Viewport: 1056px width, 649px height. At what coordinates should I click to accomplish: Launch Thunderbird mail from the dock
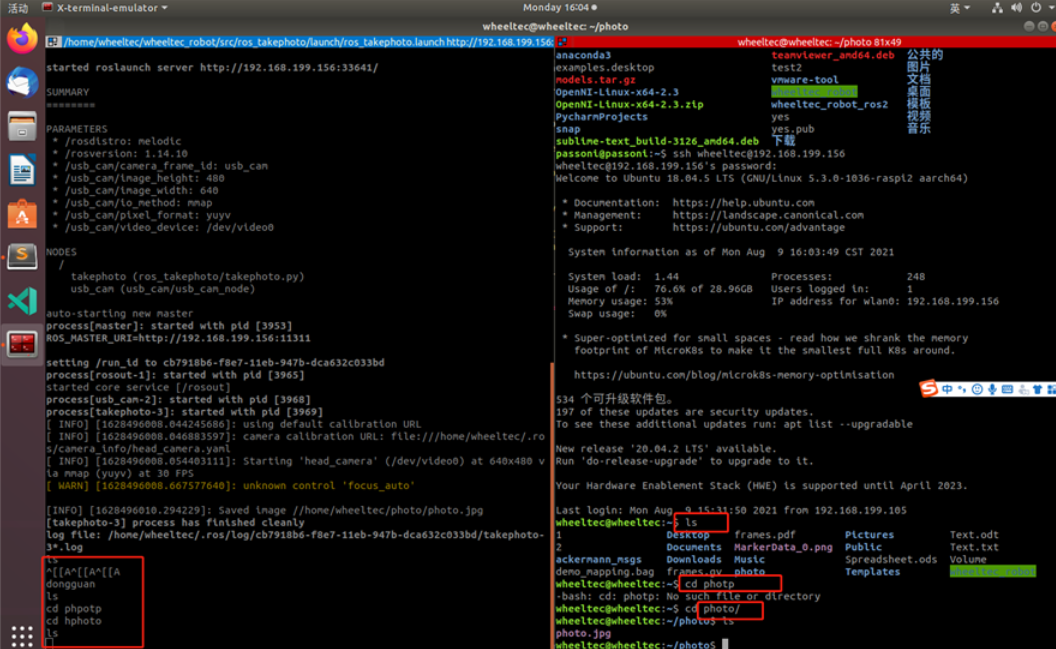pos(22,82)
